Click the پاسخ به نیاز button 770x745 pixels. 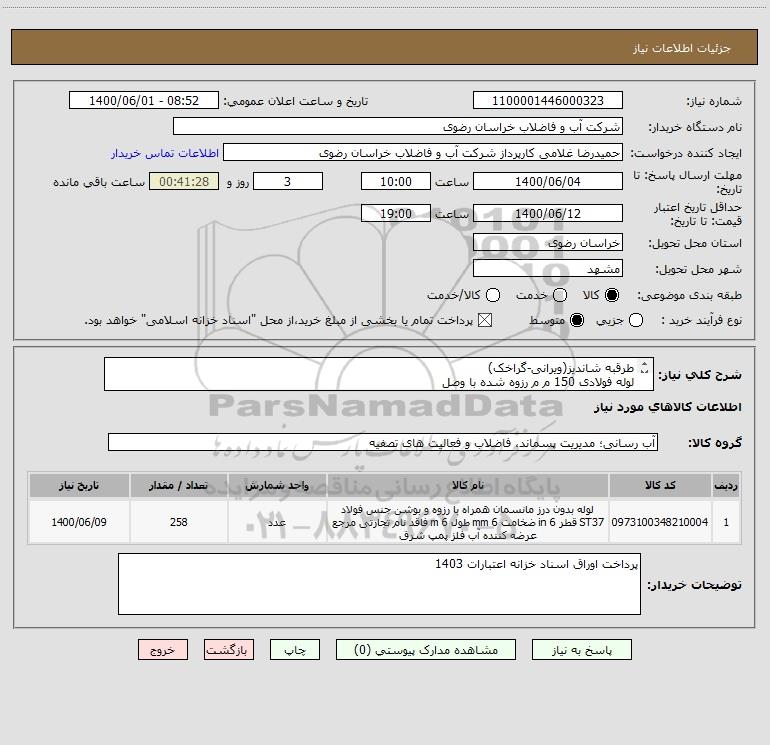click(x=581, y=649)
